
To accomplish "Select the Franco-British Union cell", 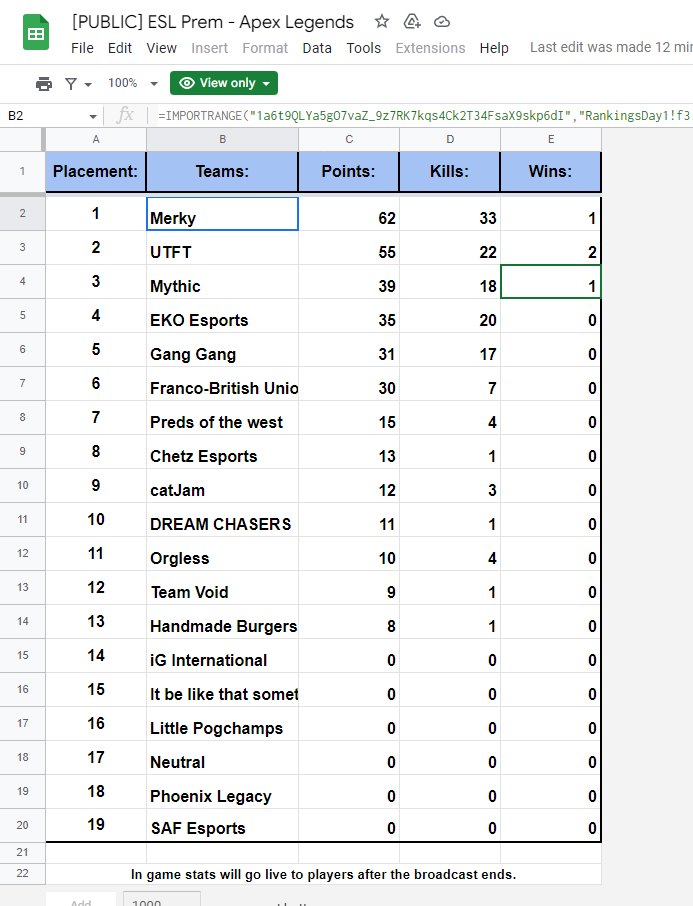I will coord(223,384).
